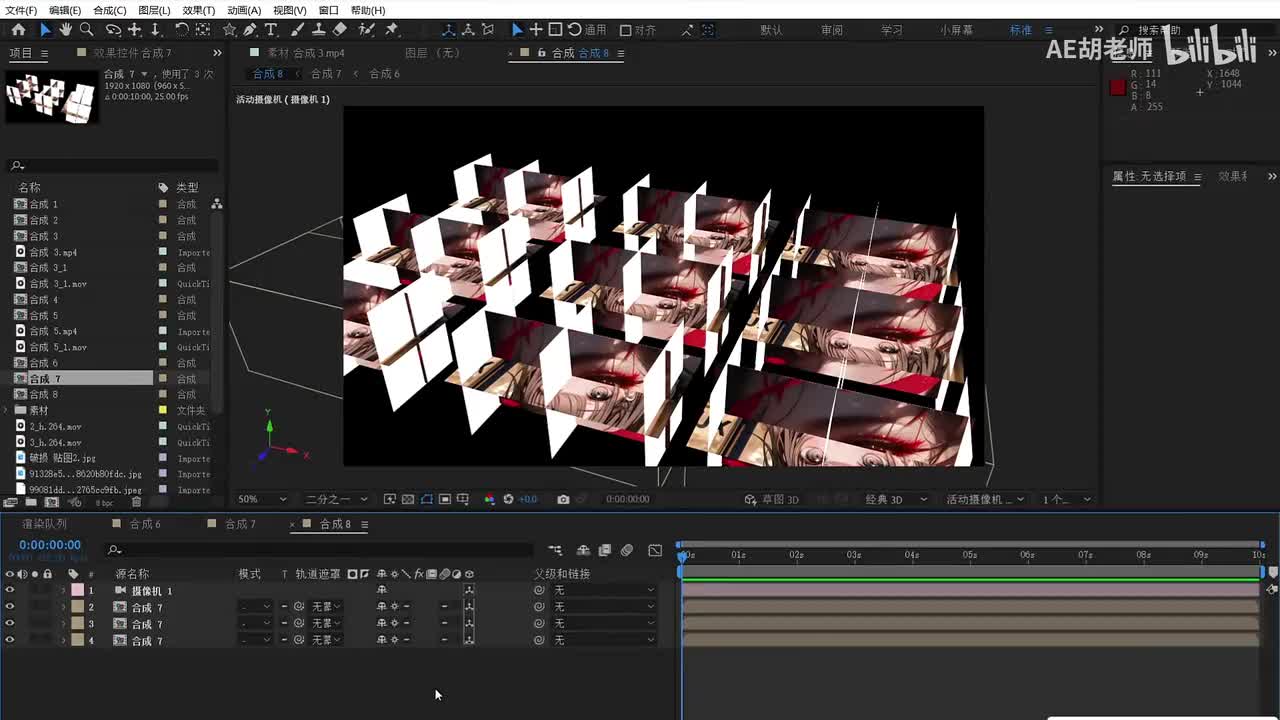Open the 图层(L) menu
This screenshot has height=720, width=1280.
pos(154,10)
